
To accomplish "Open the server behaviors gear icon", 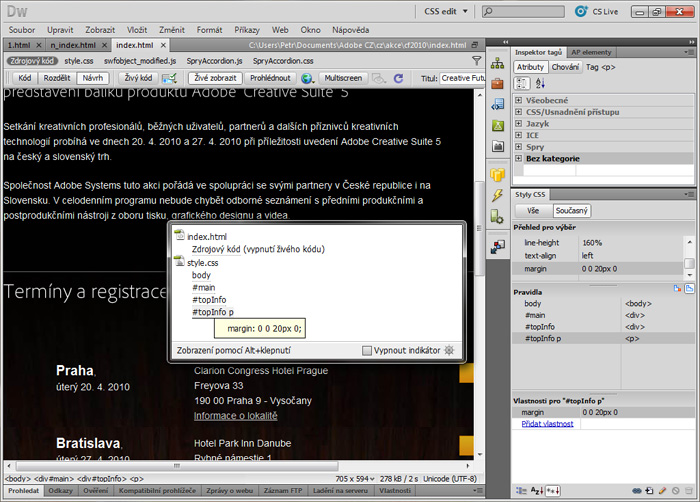I will click(497, 217).
